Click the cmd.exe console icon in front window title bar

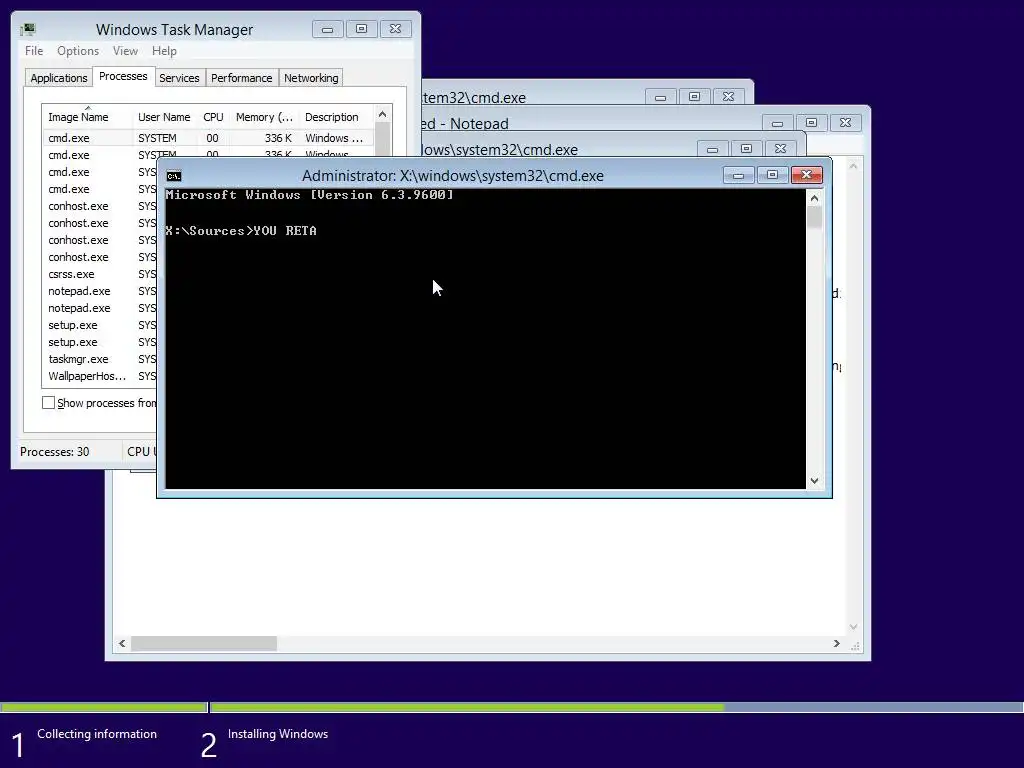pyautogui.click(x=174, y=176)
